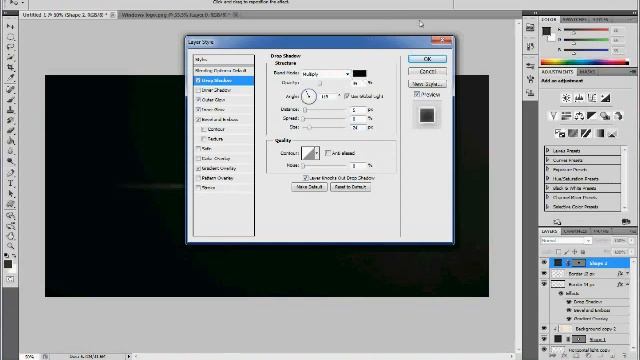Click the Make Default button
Image resolution: width=640 pixels, height=360 pixels.
point(309,187)
